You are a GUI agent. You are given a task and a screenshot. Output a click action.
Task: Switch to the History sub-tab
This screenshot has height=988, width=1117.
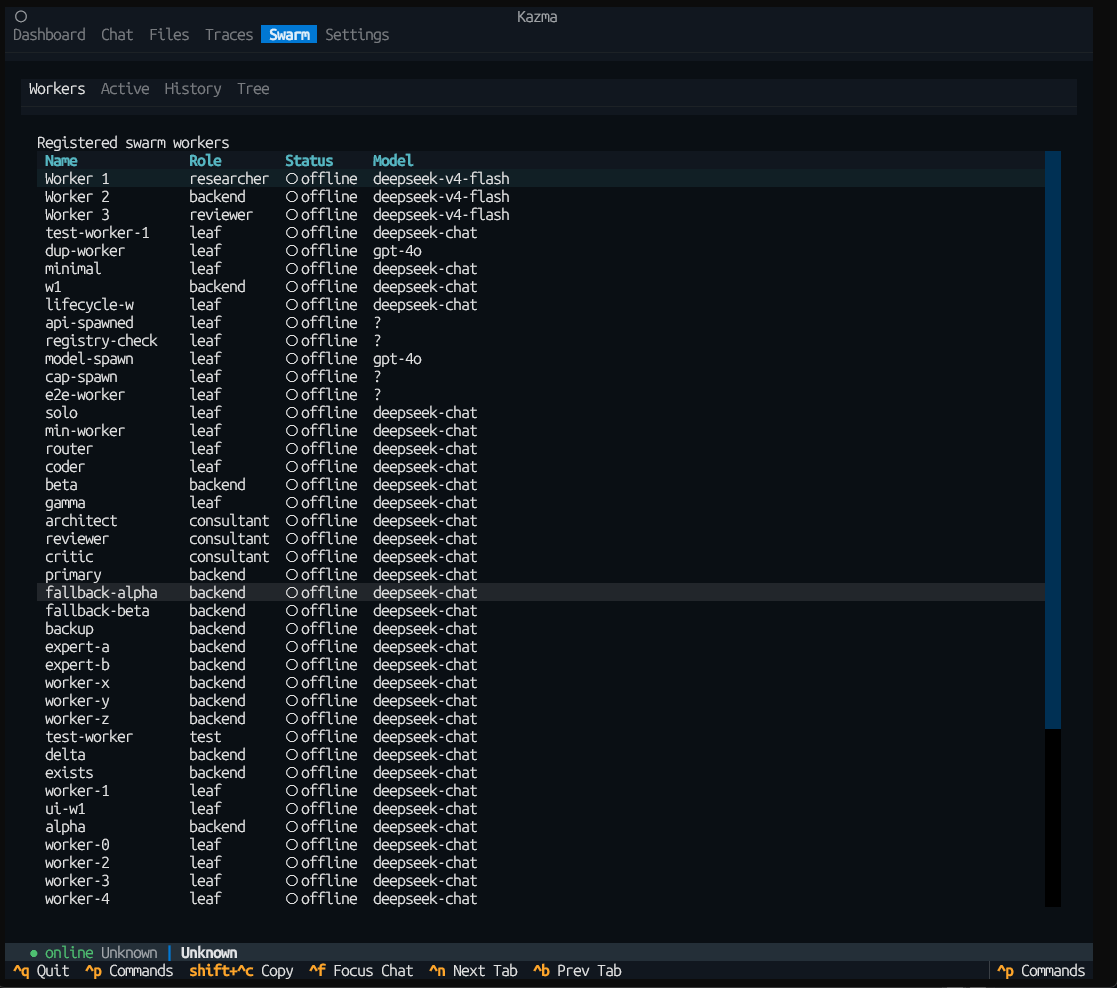pyautogui.click(x=192, y=89)
